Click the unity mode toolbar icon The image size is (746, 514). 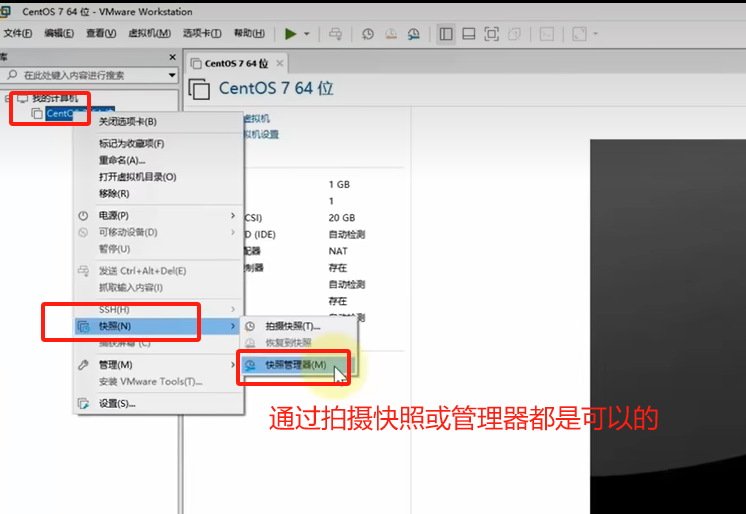514,34
